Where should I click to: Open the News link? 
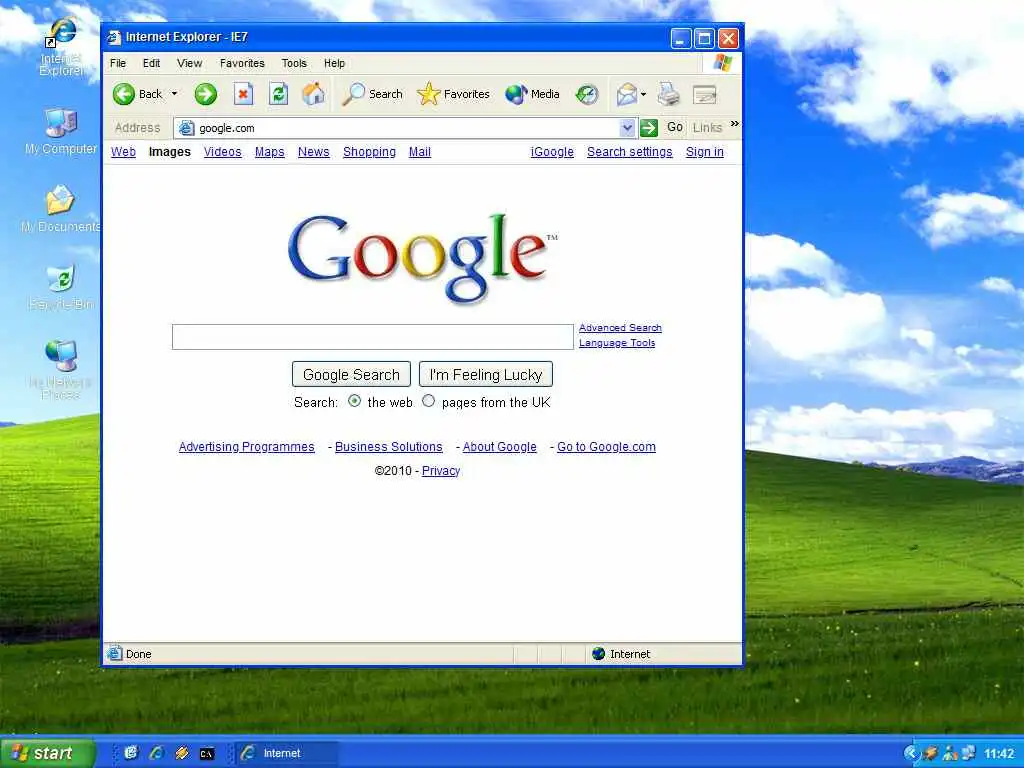point(313,152)
